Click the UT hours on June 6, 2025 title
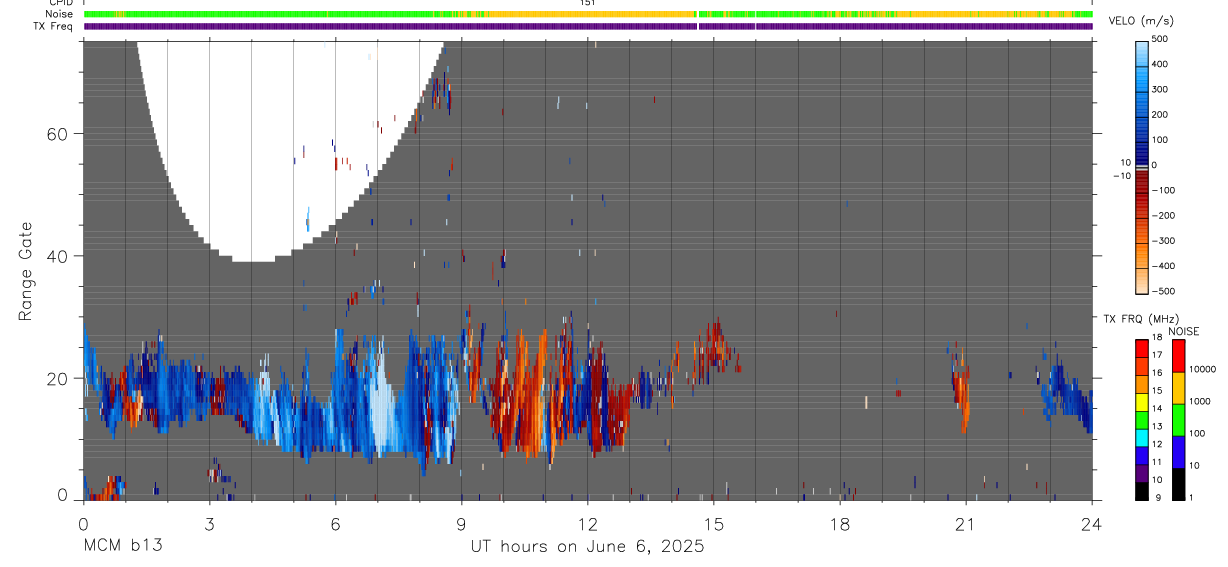This screenshot has width=1228, height=567. pyautogui.click(x=588, y=546)
